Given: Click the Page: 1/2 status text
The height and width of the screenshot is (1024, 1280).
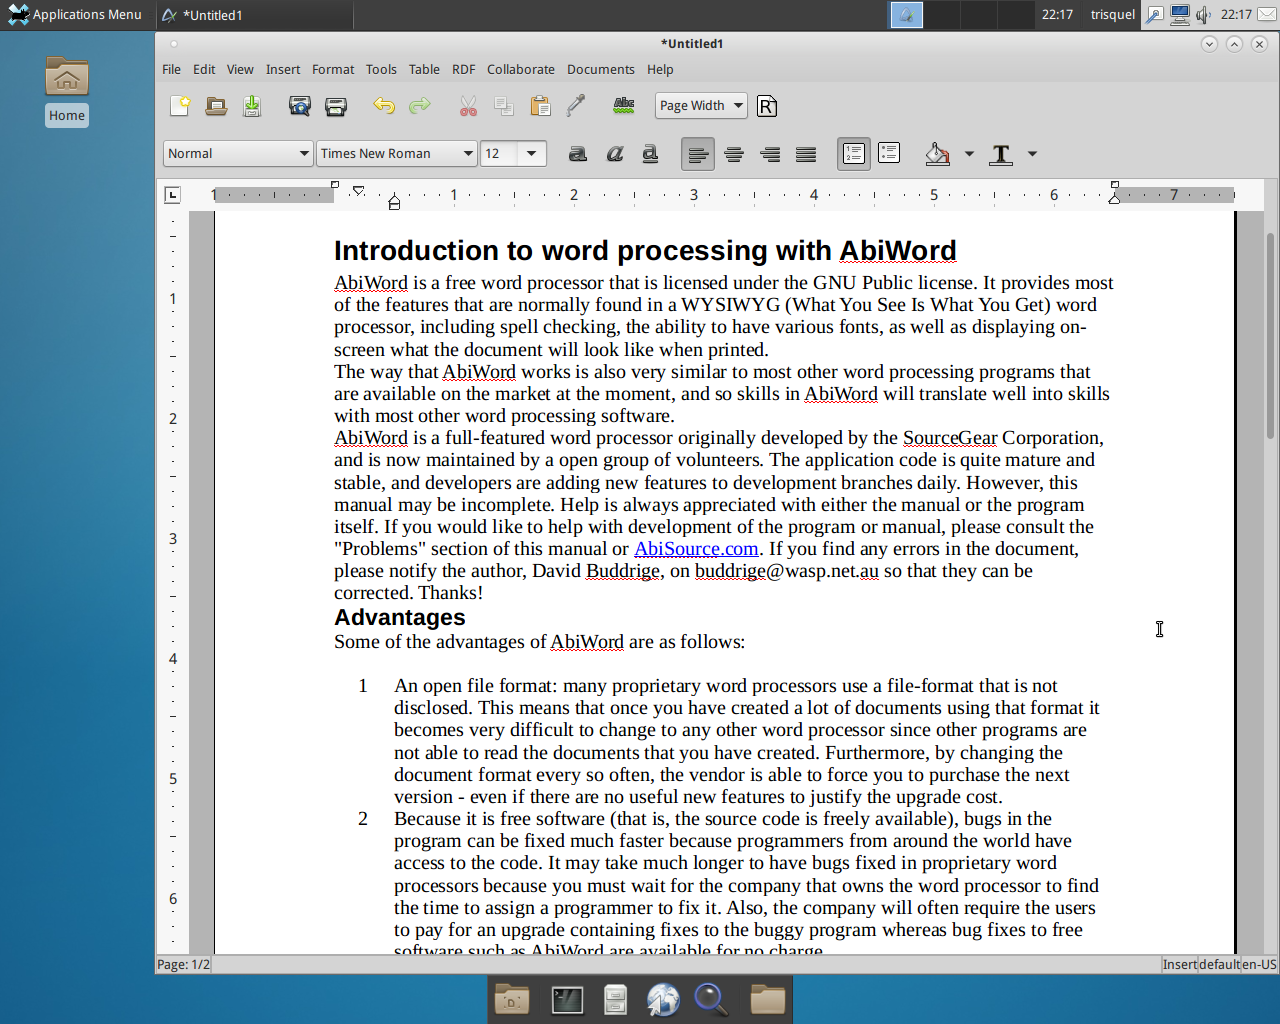Looking at the screenshot, I should pos(183,965).
